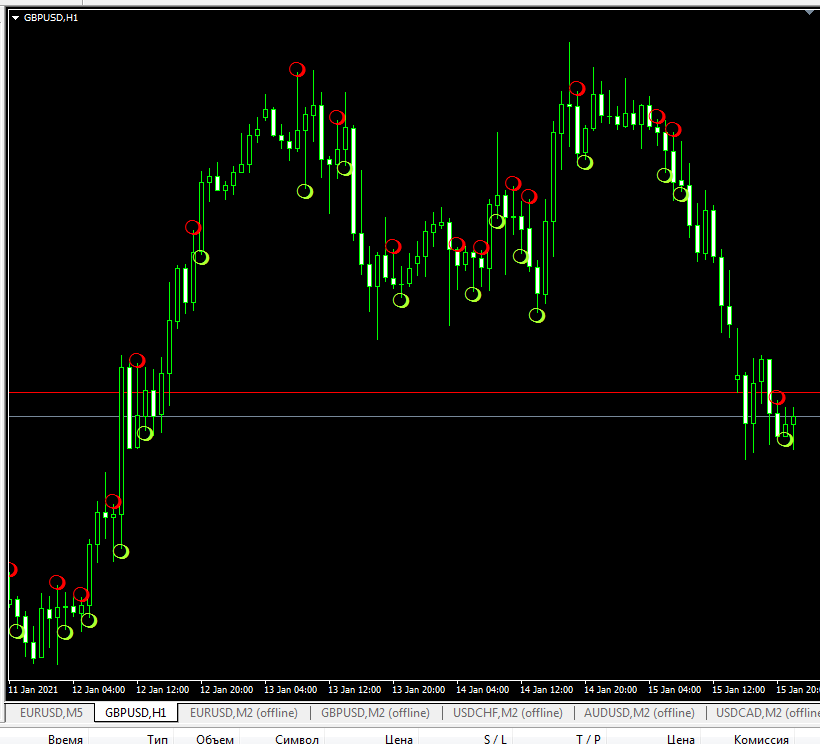
Task: Switch to the GBPUSD,M2 (offline) tab
Action: click(x=375, y=713)
